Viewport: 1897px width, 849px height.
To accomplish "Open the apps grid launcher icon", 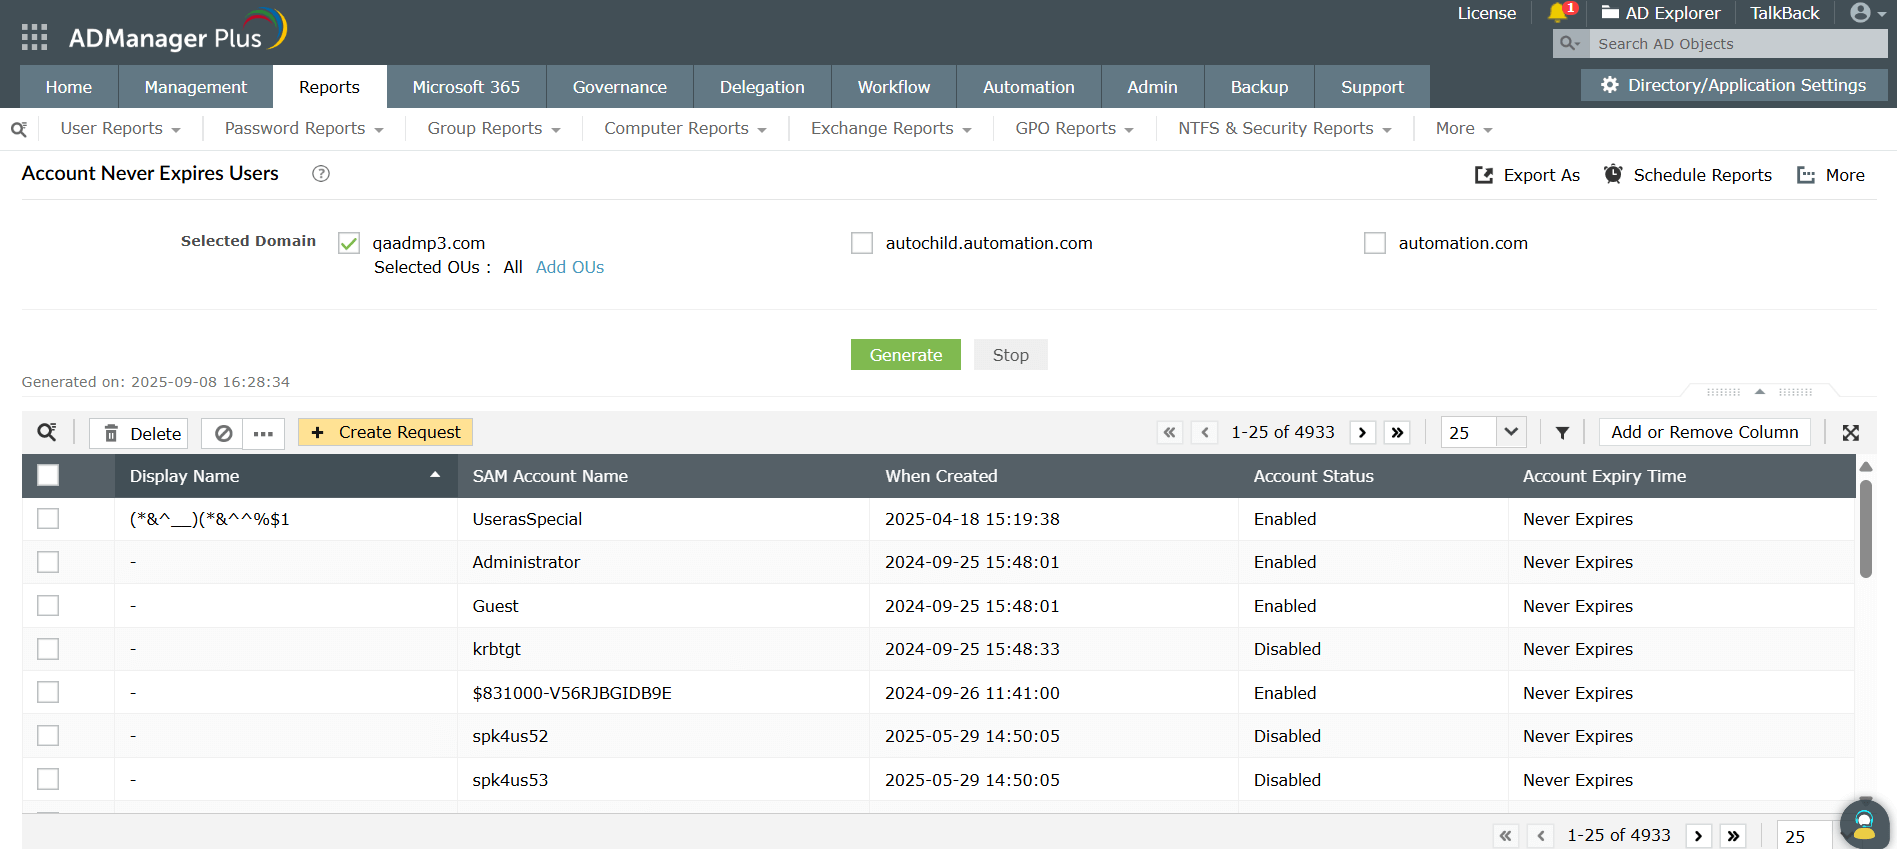I will pyautogui.click(x=34, y=38).
